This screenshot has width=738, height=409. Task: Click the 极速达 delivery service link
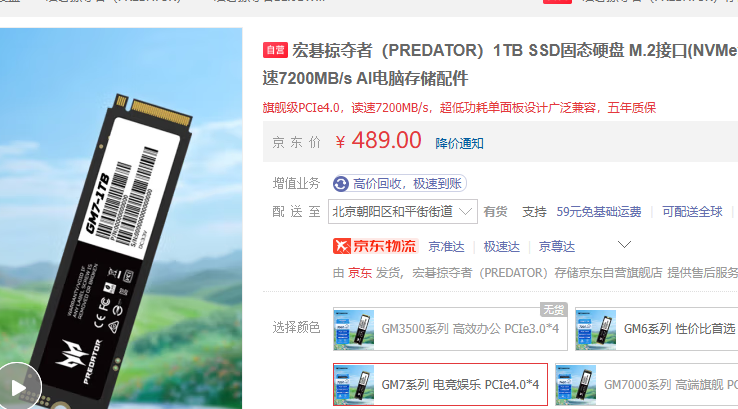502,247
